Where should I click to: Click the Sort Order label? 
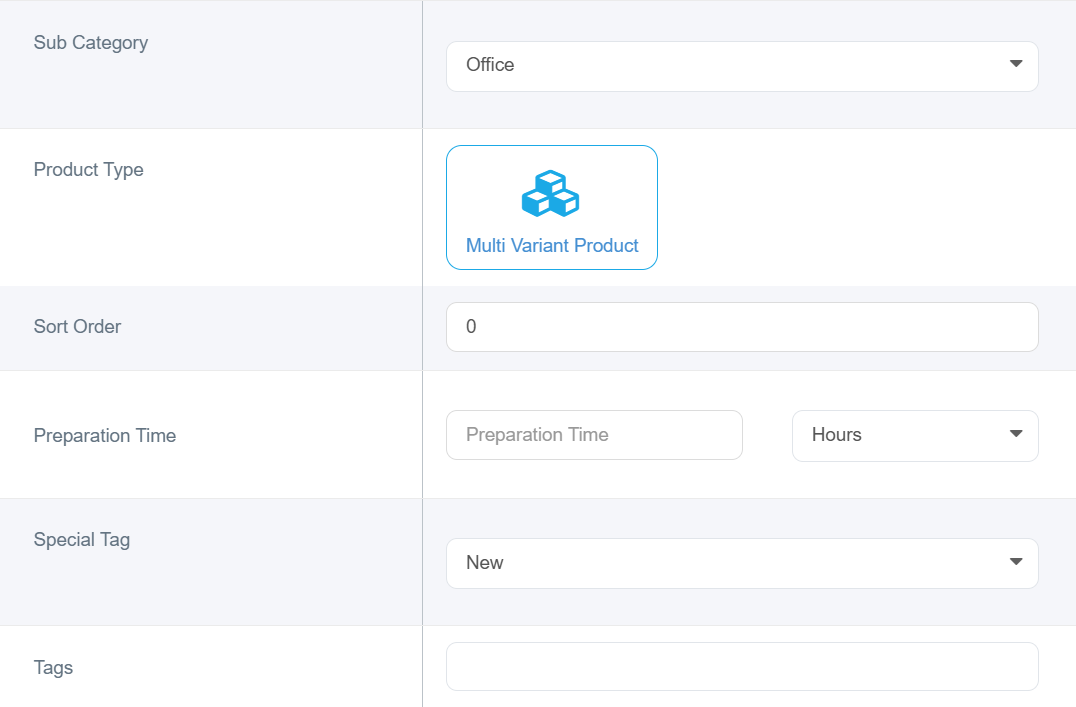(x=78, y=327)
